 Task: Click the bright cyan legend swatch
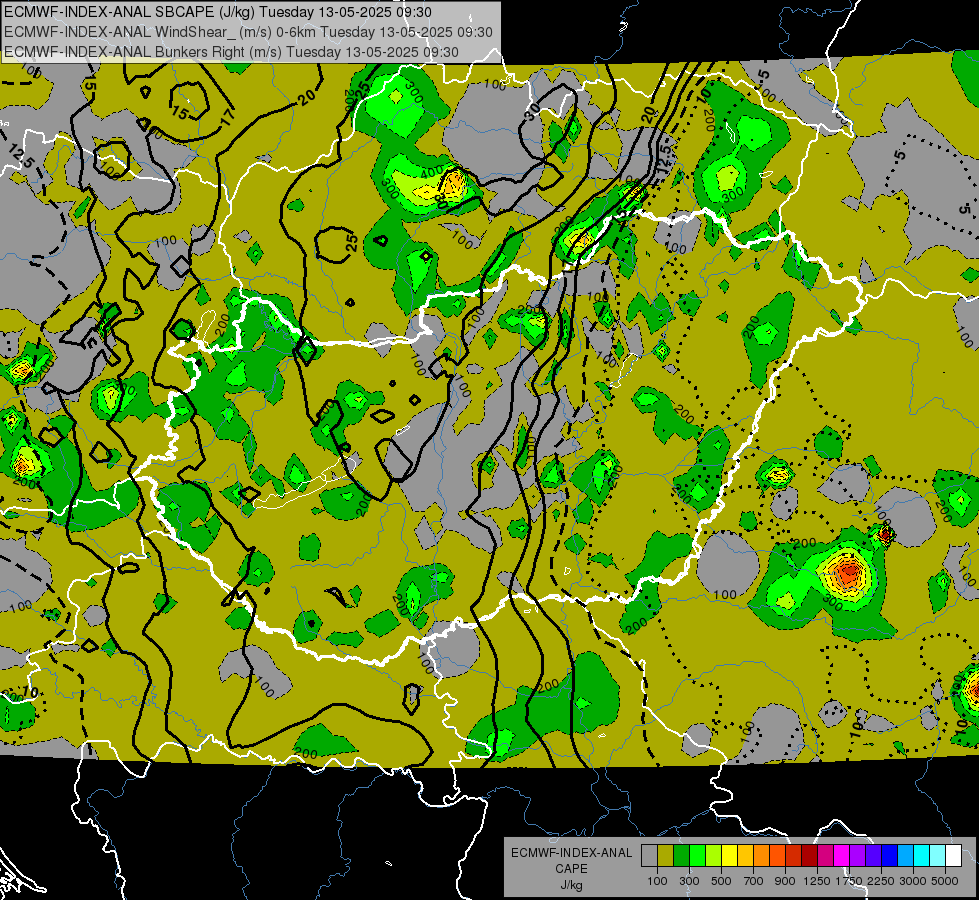coord(922,856)
